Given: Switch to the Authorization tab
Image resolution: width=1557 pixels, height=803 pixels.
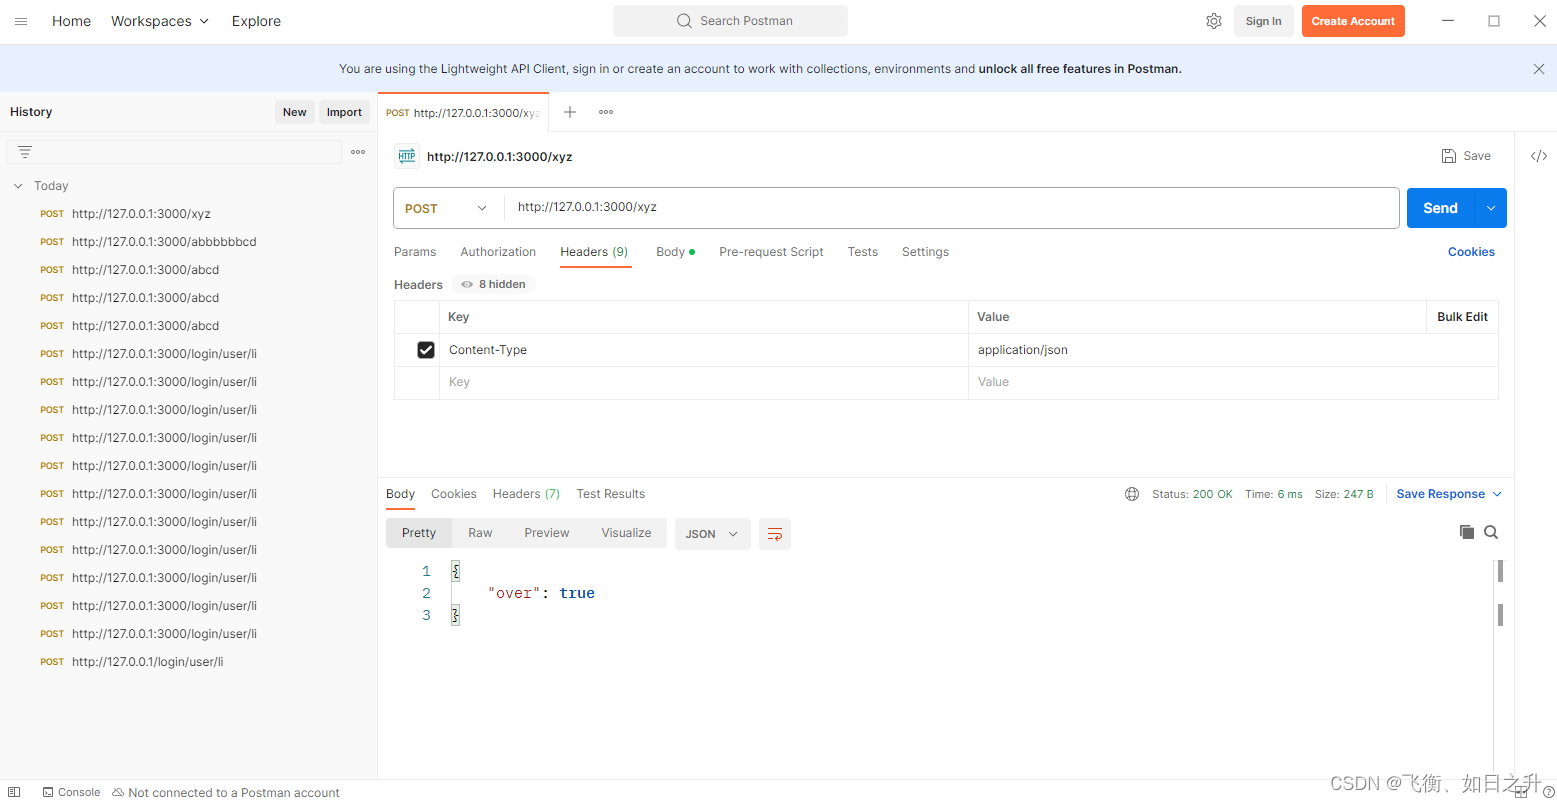Looking at the screenshot, I should pyautogui.click(x=498, y=252).
